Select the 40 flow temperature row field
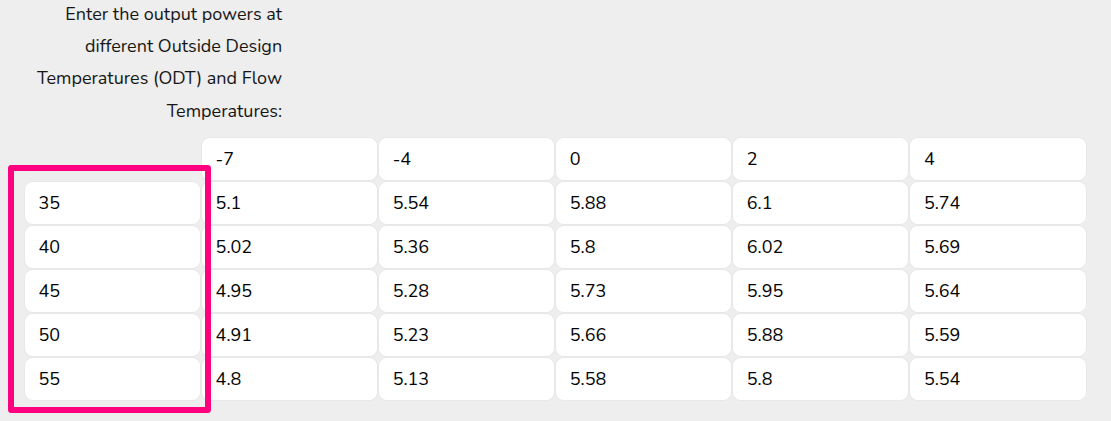This screenshot has width=1111, height=421. (112, 247)
